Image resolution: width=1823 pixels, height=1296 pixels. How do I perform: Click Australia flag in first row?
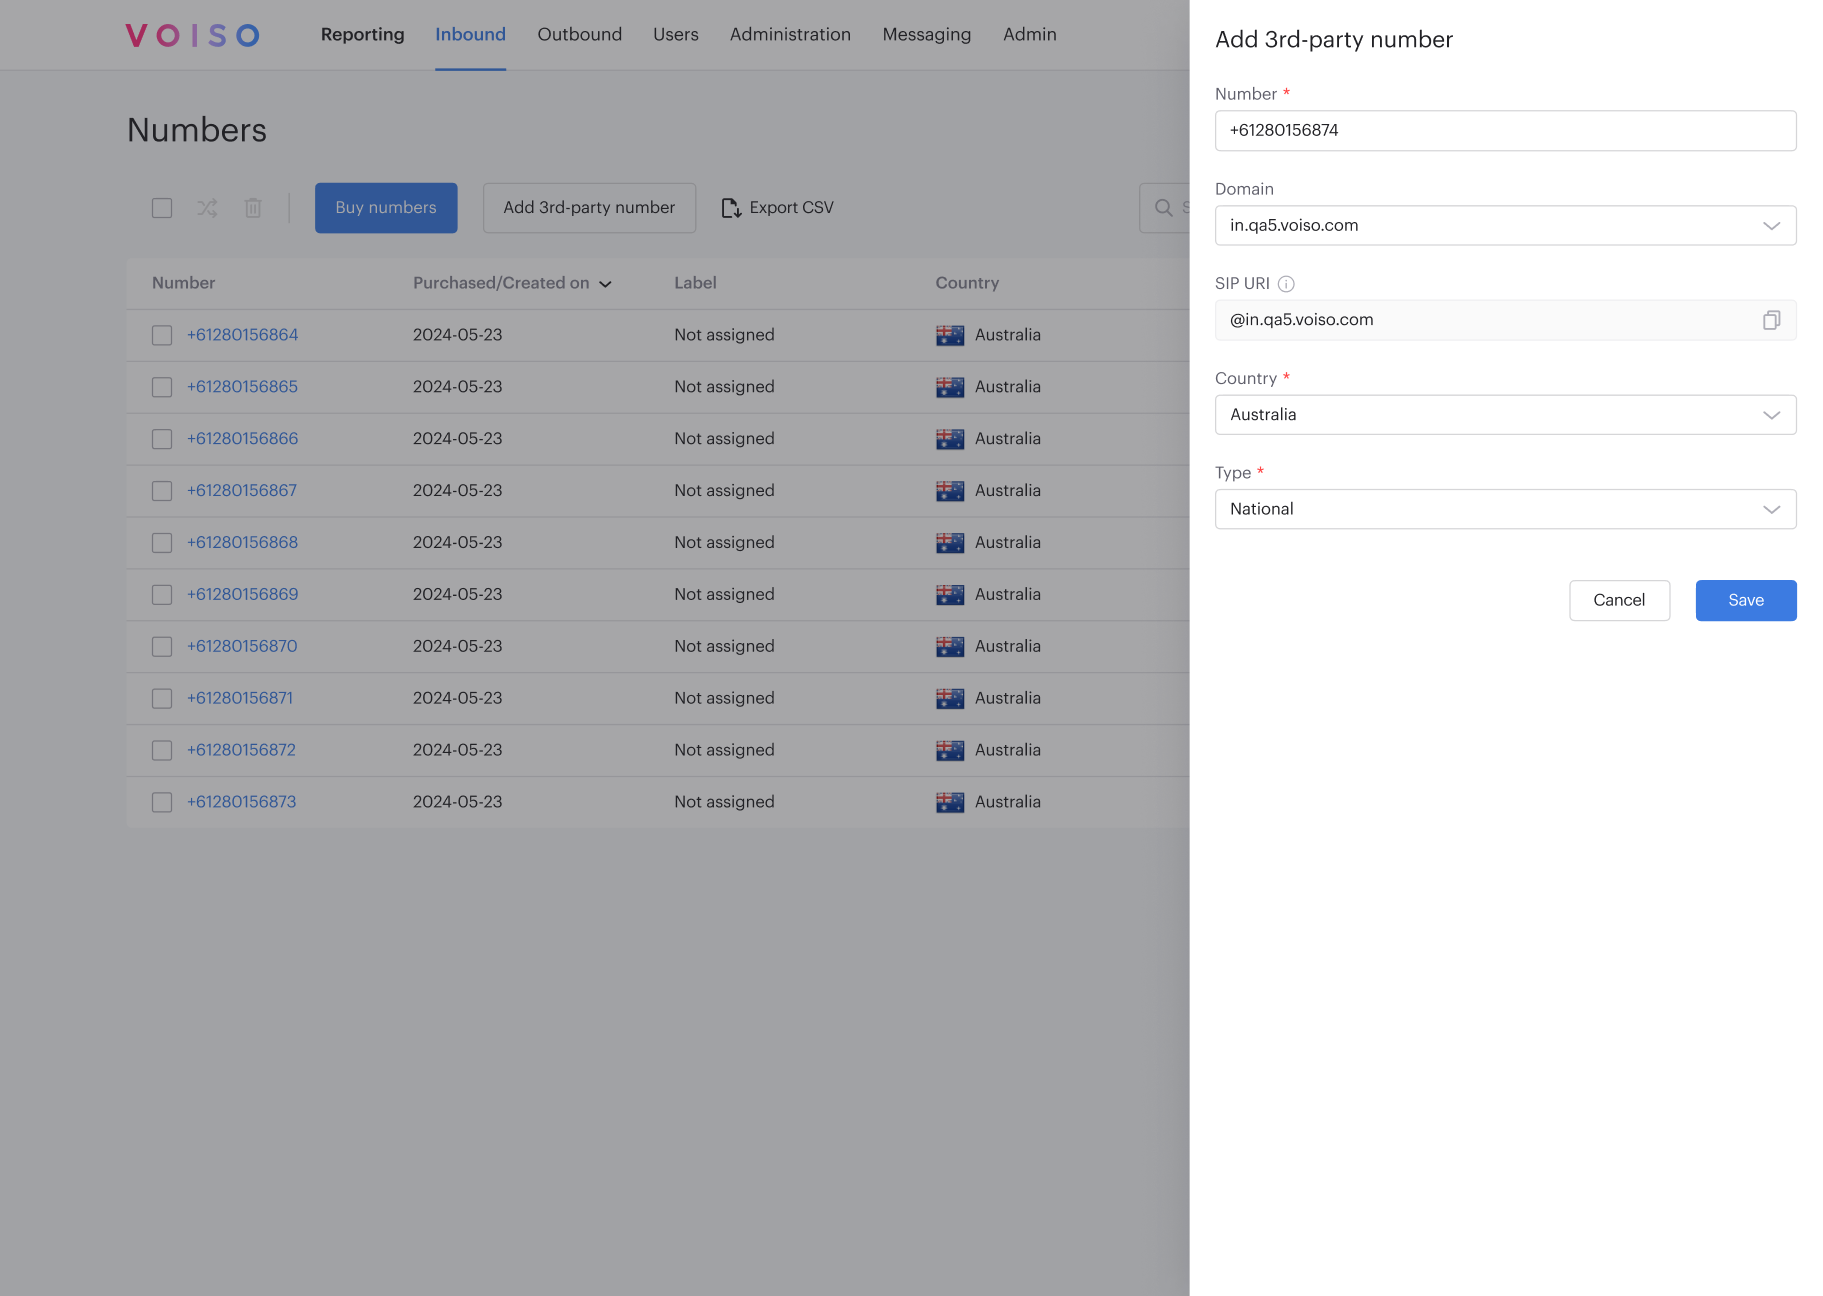[949, 335]
